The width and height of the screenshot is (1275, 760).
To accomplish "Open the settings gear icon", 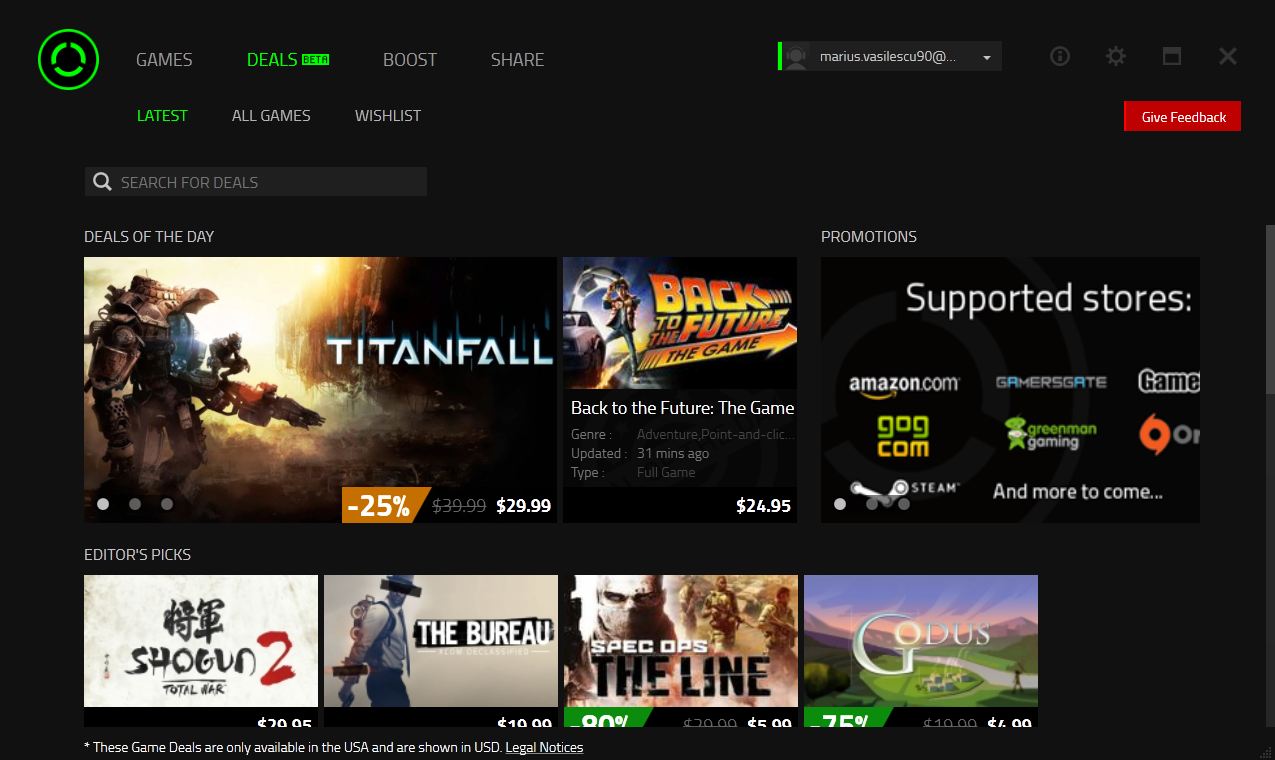I will coord(1116,57).
